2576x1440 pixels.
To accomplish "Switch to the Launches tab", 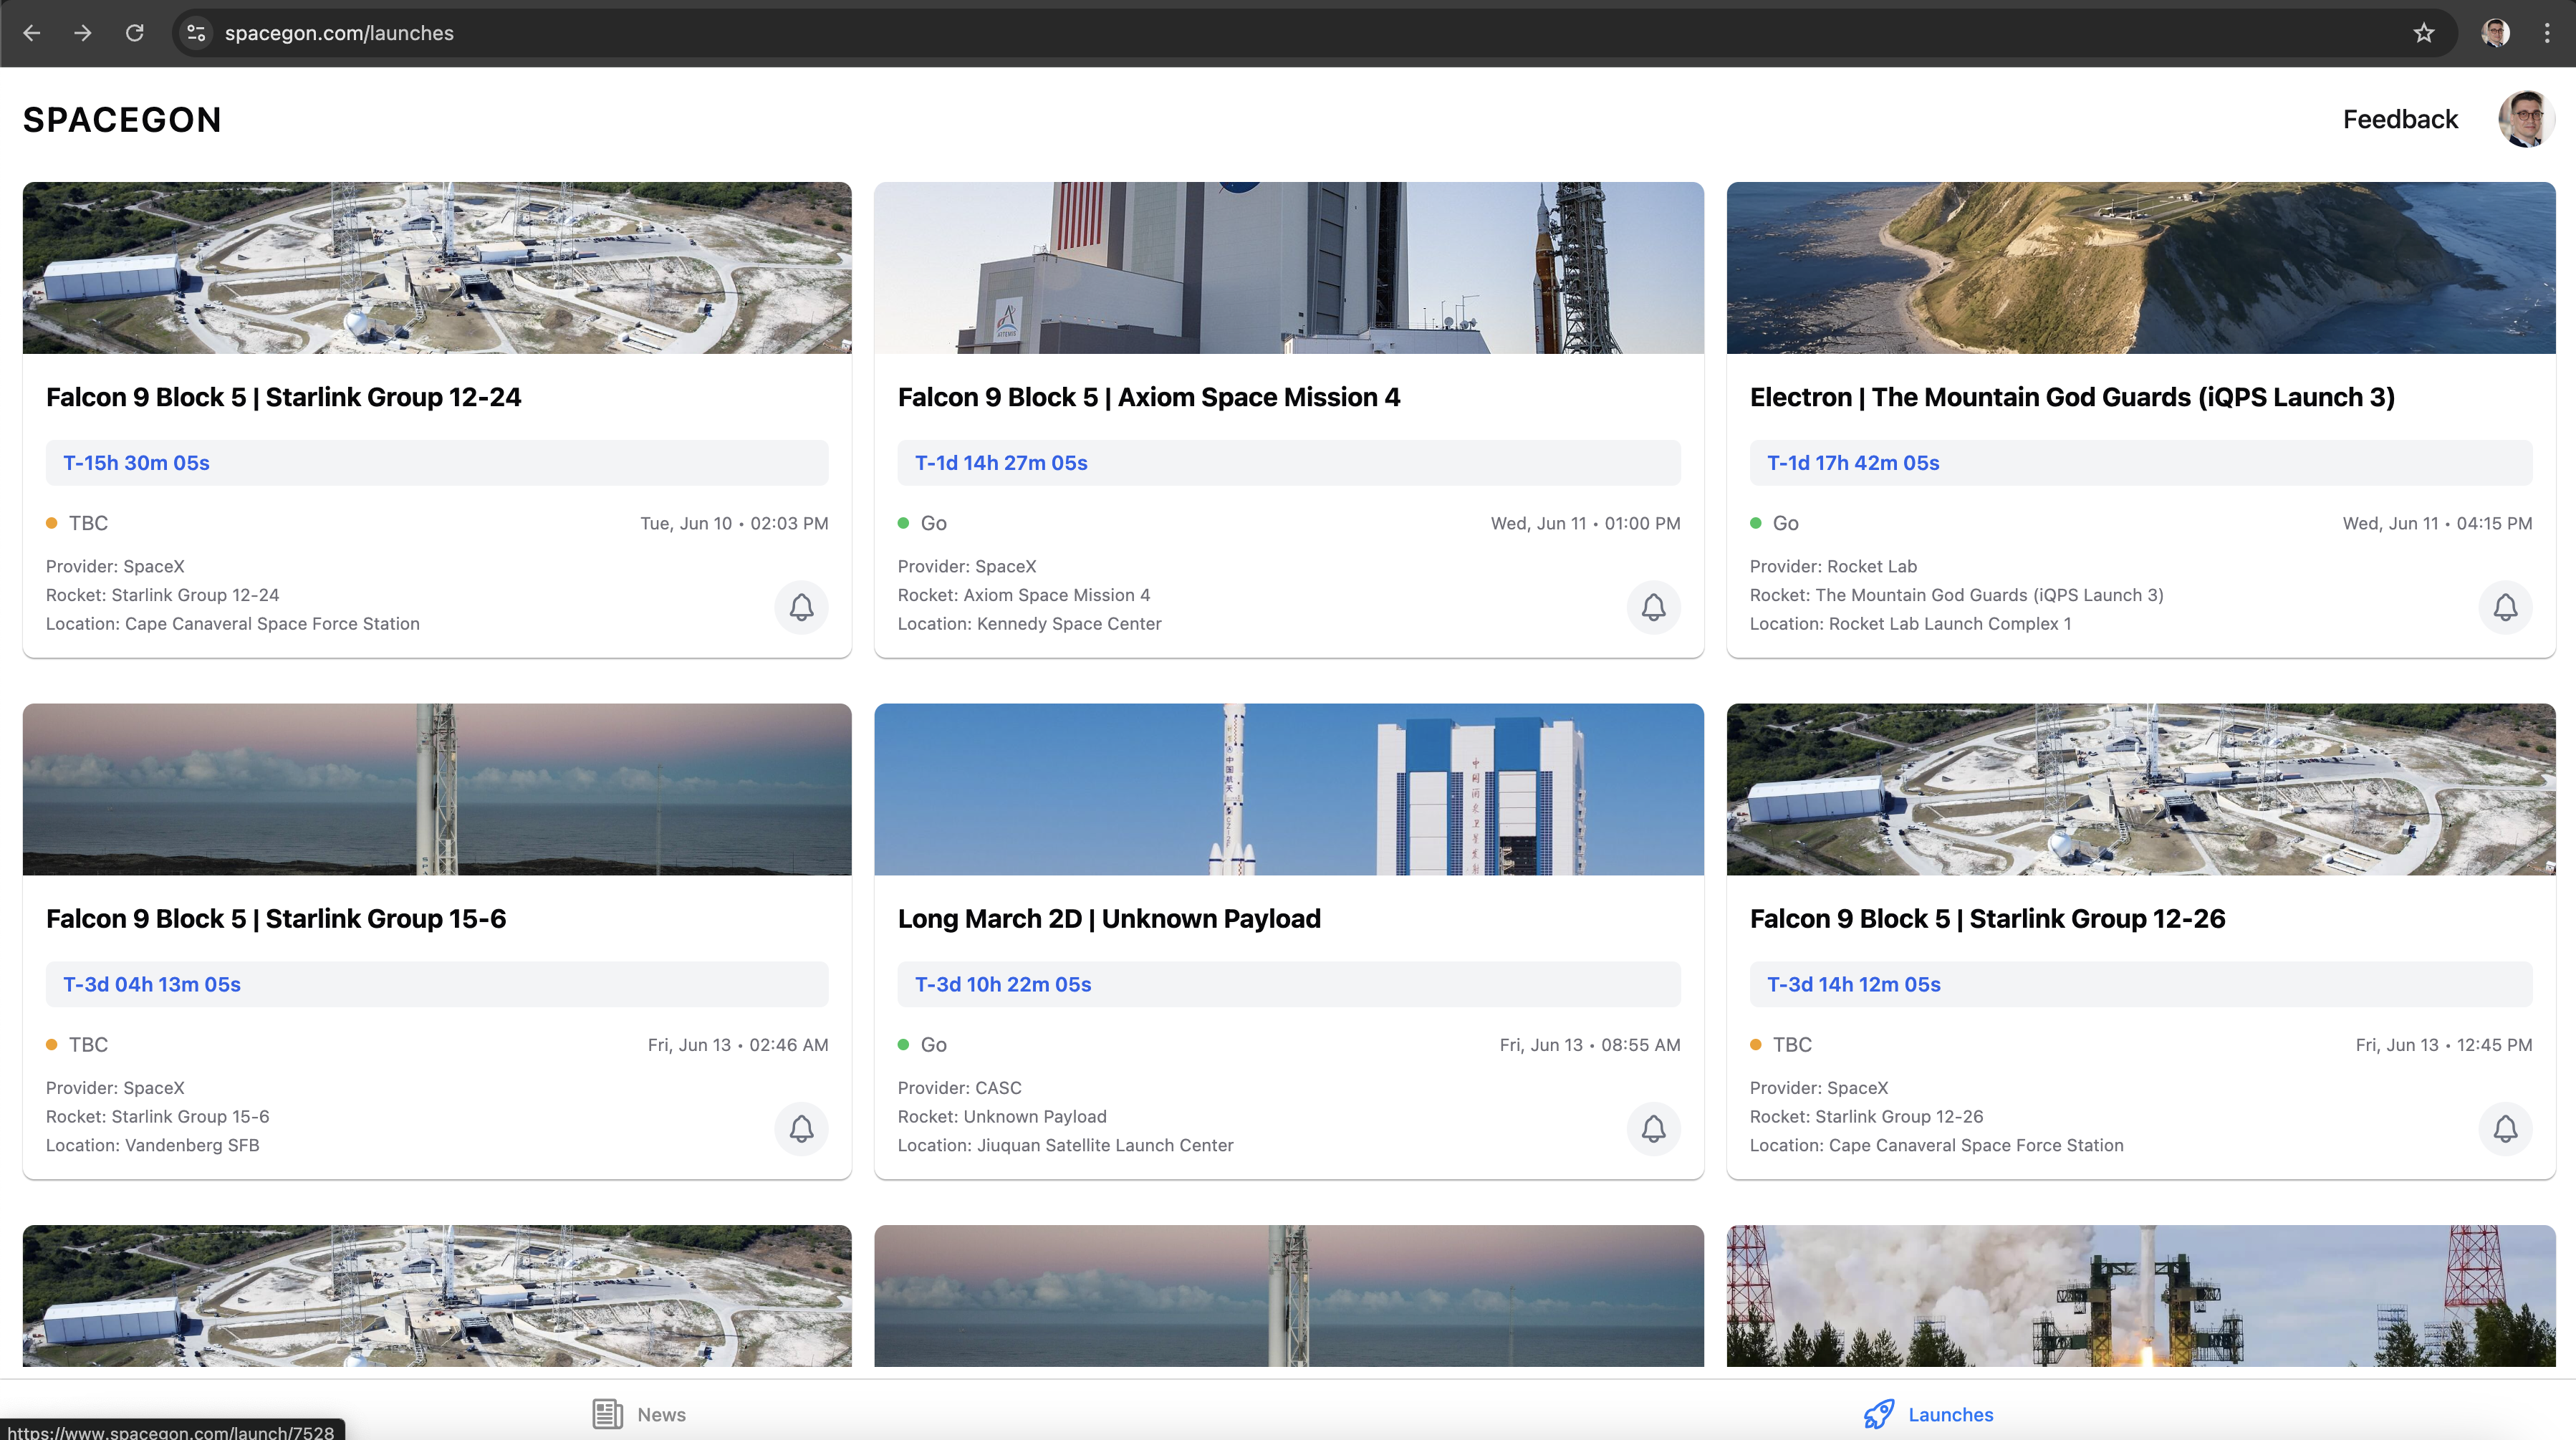I will point(1928,1414).
